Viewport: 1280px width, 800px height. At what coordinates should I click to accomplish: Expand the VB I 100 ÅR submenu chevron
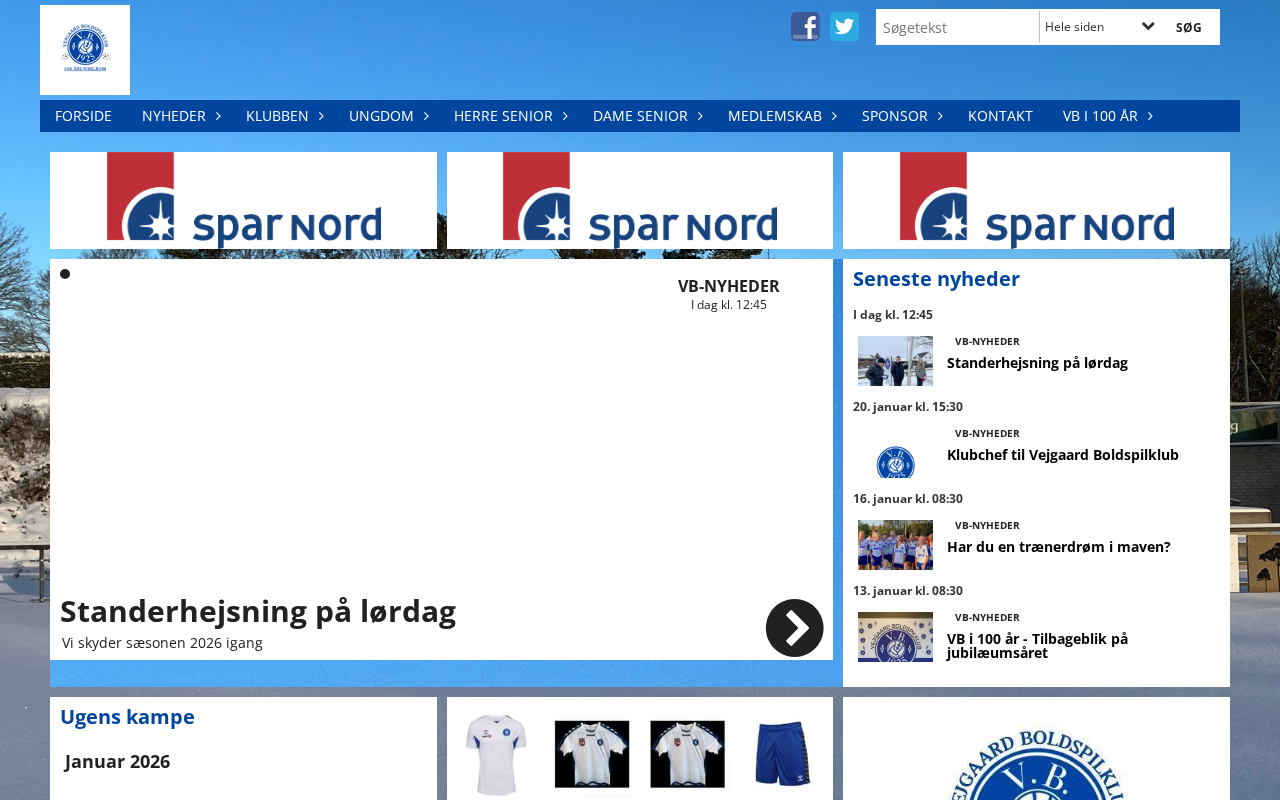(x=1150, y=116)
